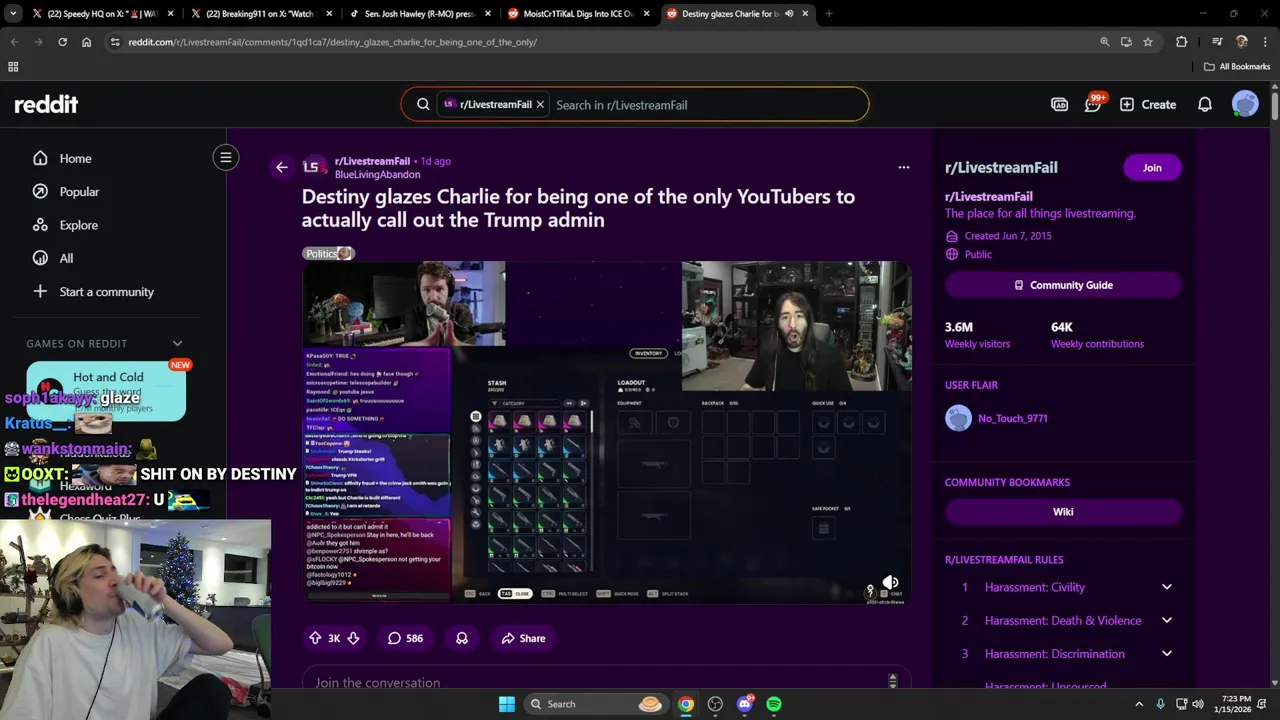Open the tab search dropdown arrow
The height and width of the screenshot is (720, 1280).
[x=13, y=14]
